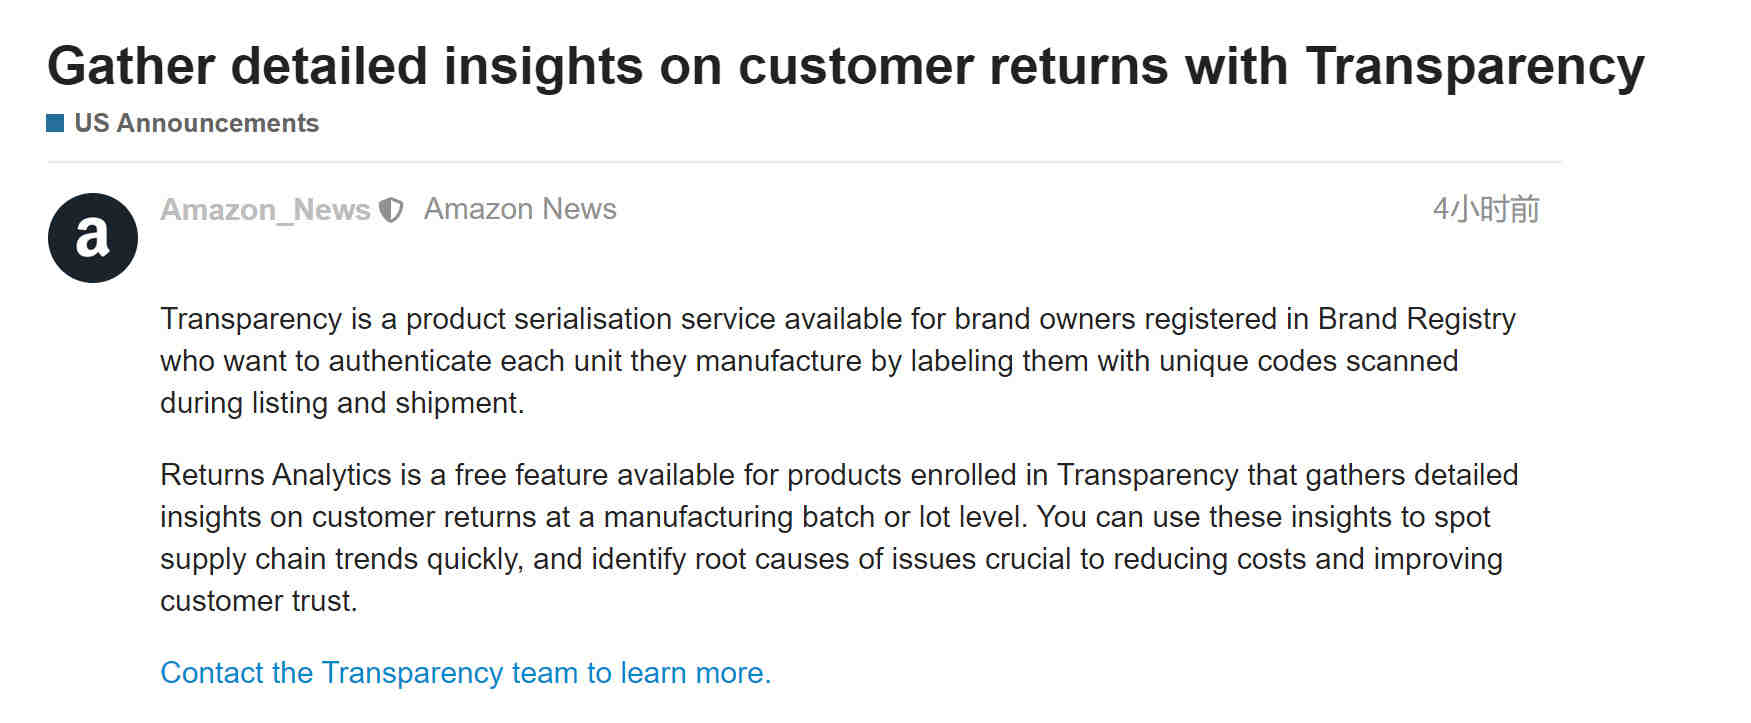Click the phrase "unique codes scanned"

point(1308,361)
